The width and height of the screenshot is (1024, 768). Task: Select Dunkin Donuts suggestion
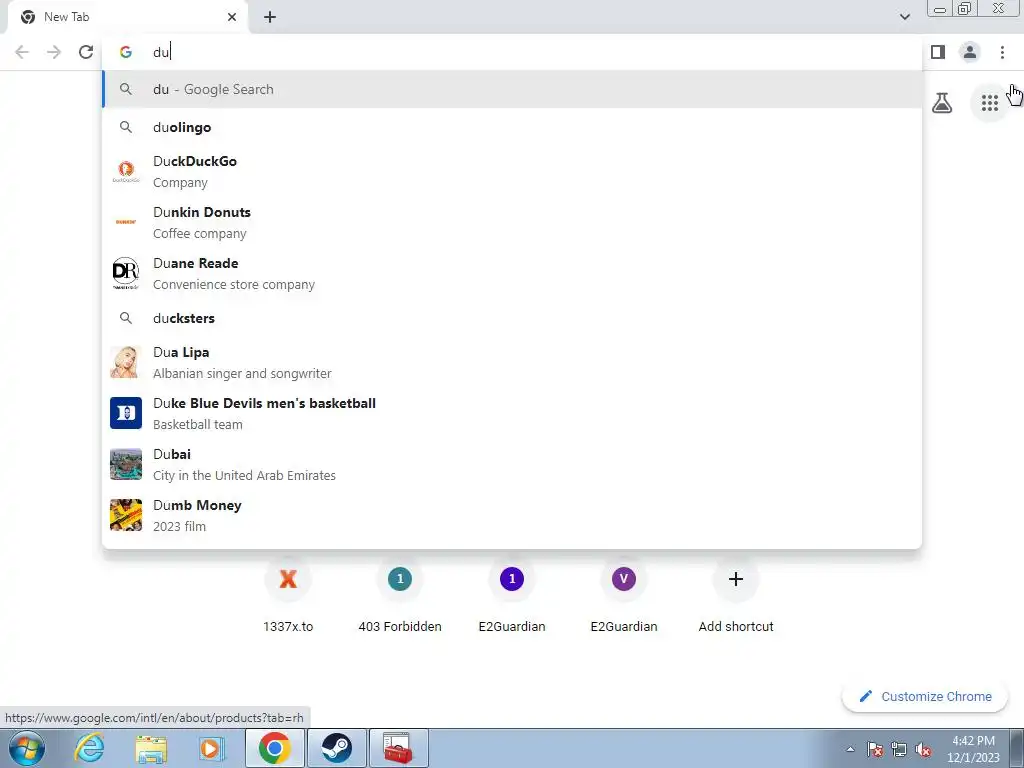pyautogui.click(x=512, y=222)
